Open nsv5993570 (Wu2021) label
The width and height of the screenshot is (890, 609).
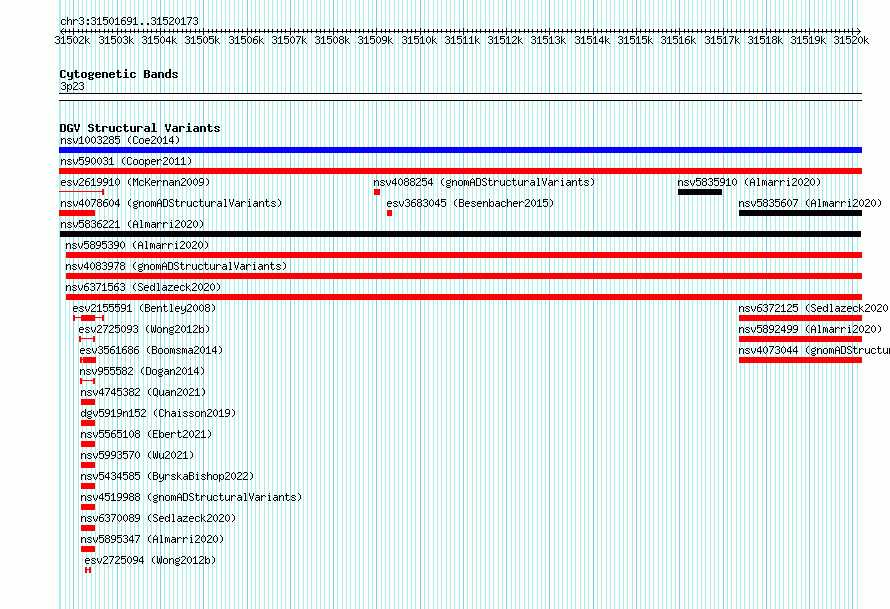point(137,455)
